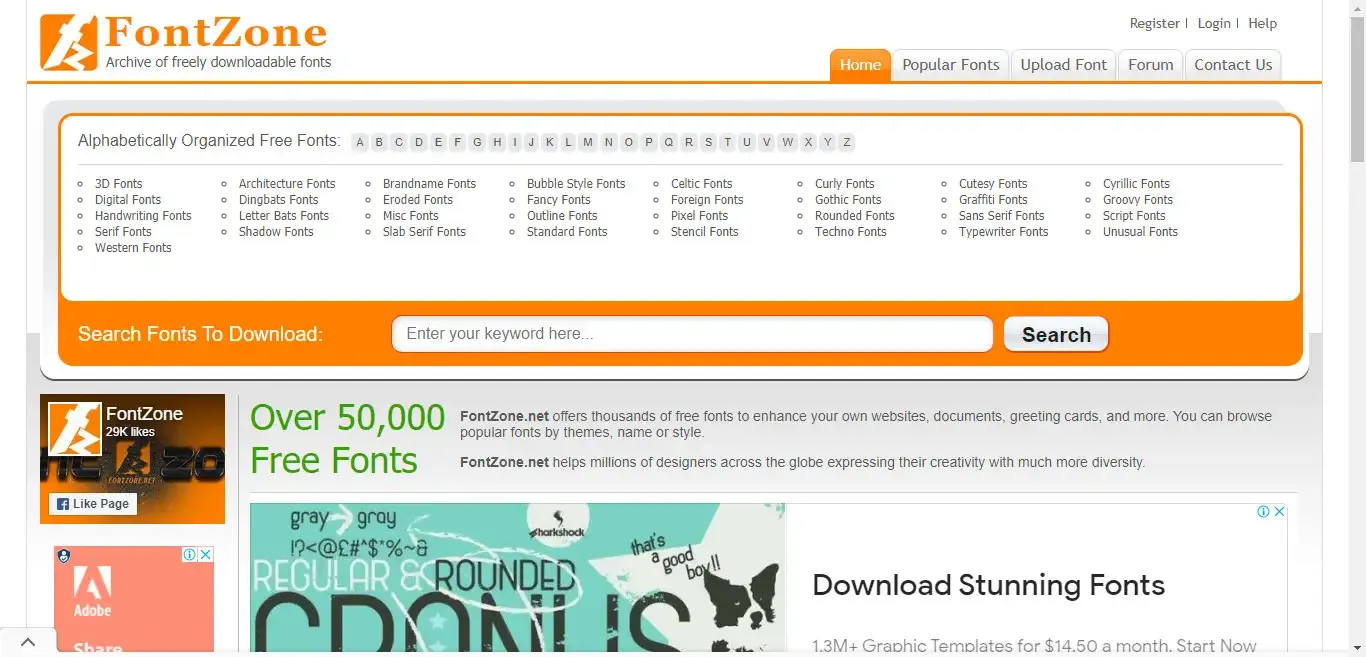Open the Groovy Fonts category
Screen dimensions: 1366x657
click(1138, 200)
